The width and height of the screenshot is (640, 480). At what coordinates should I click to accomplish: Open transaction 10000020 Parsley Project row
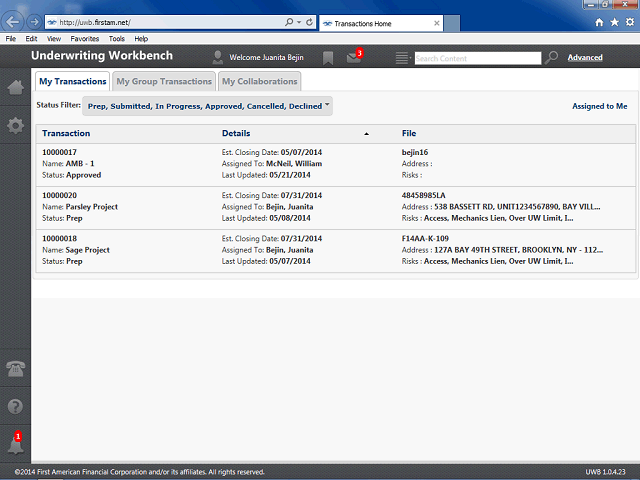[336, 207]
